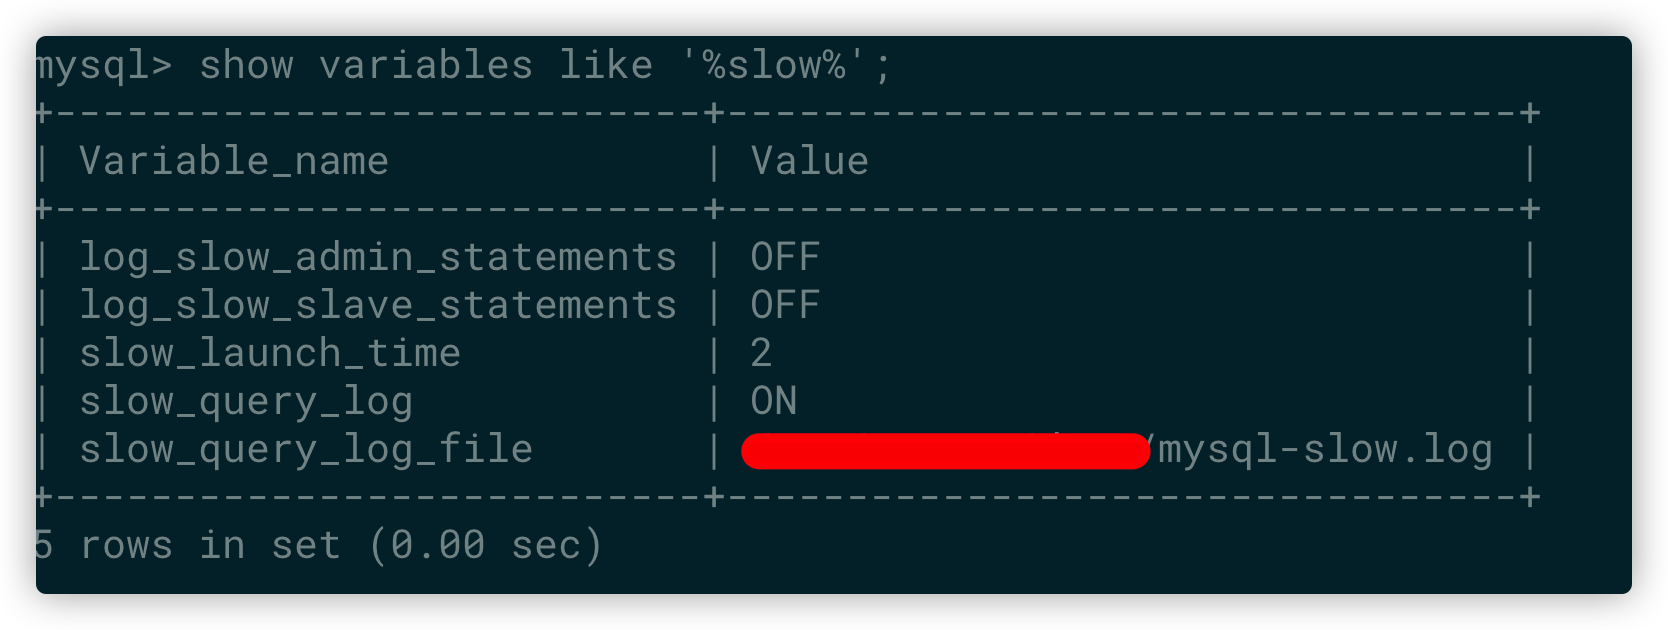Image resolution: width=1668 pixels, height=630 pixels.
Task: Click the '%slow%' pattern string
Action: (775, 66)
